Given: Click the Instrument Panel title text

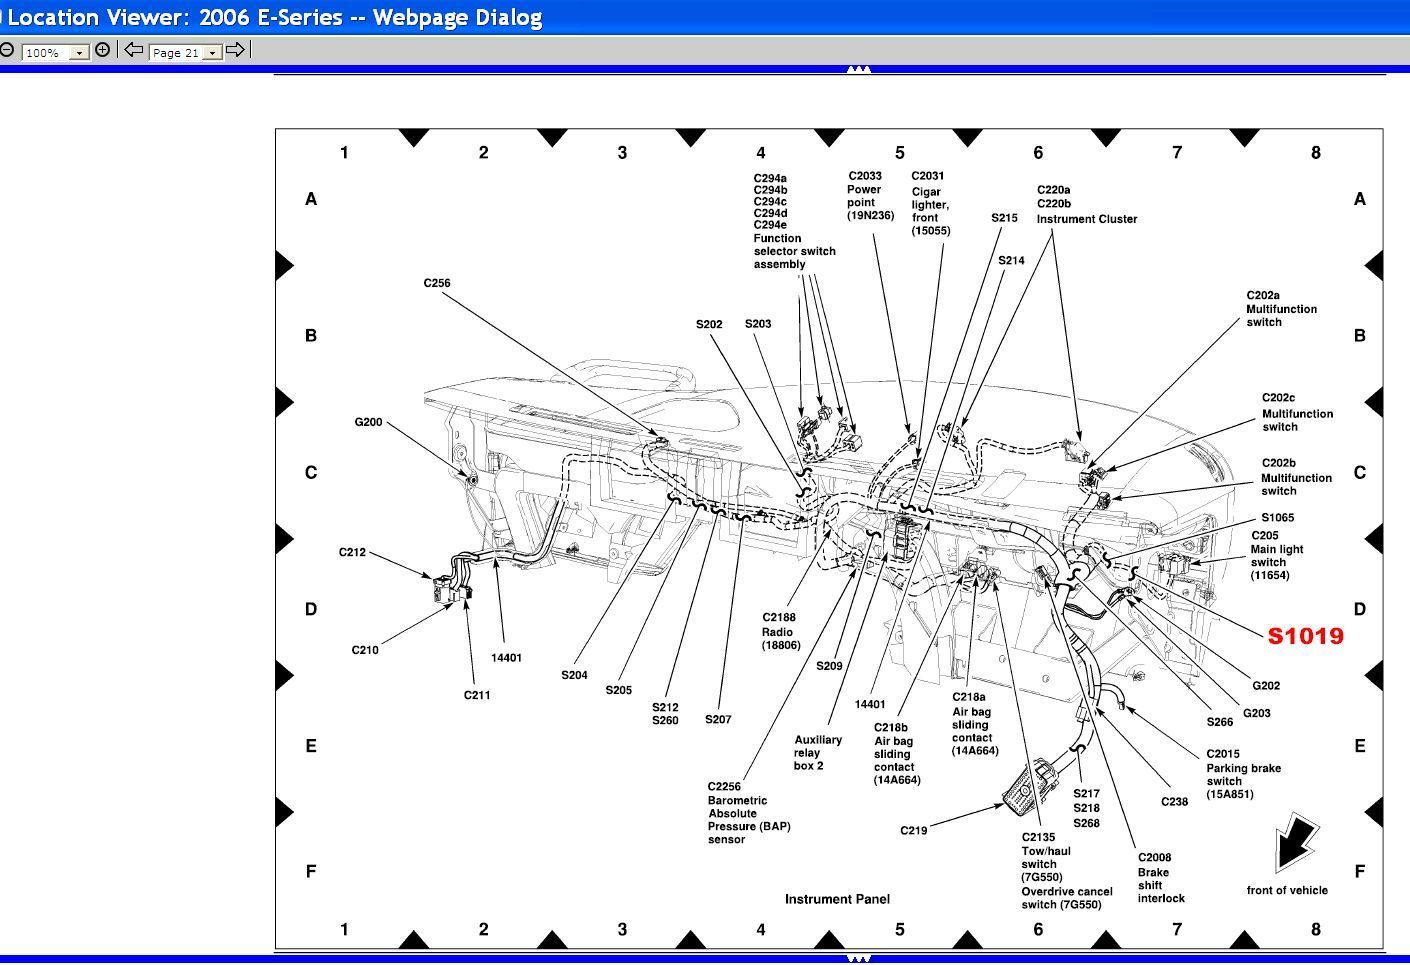Looking at the screenshot, I should [838, 899].
